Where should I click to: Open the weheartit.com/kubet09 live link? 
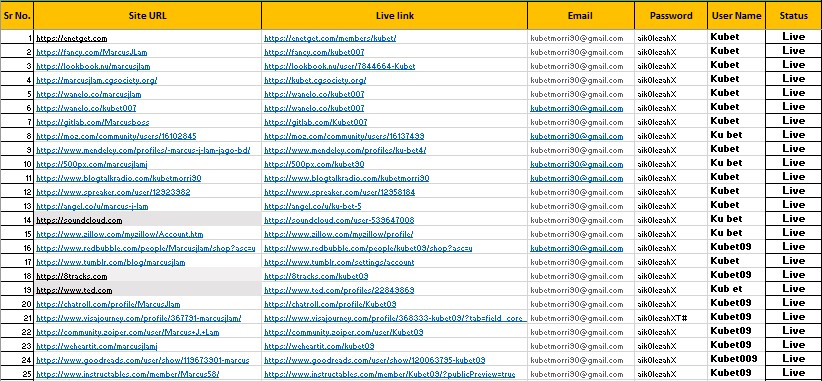point(319,346)
